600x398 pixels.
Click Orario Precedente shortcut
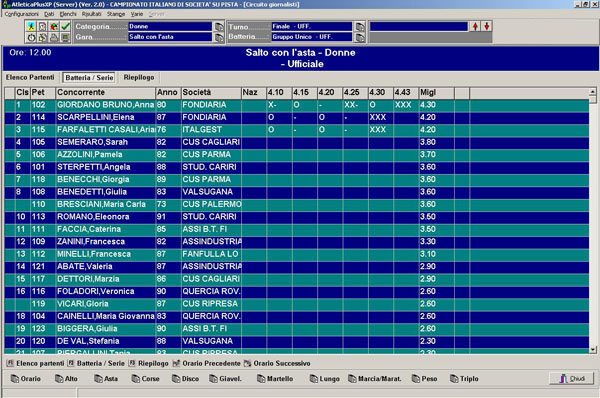207,363
